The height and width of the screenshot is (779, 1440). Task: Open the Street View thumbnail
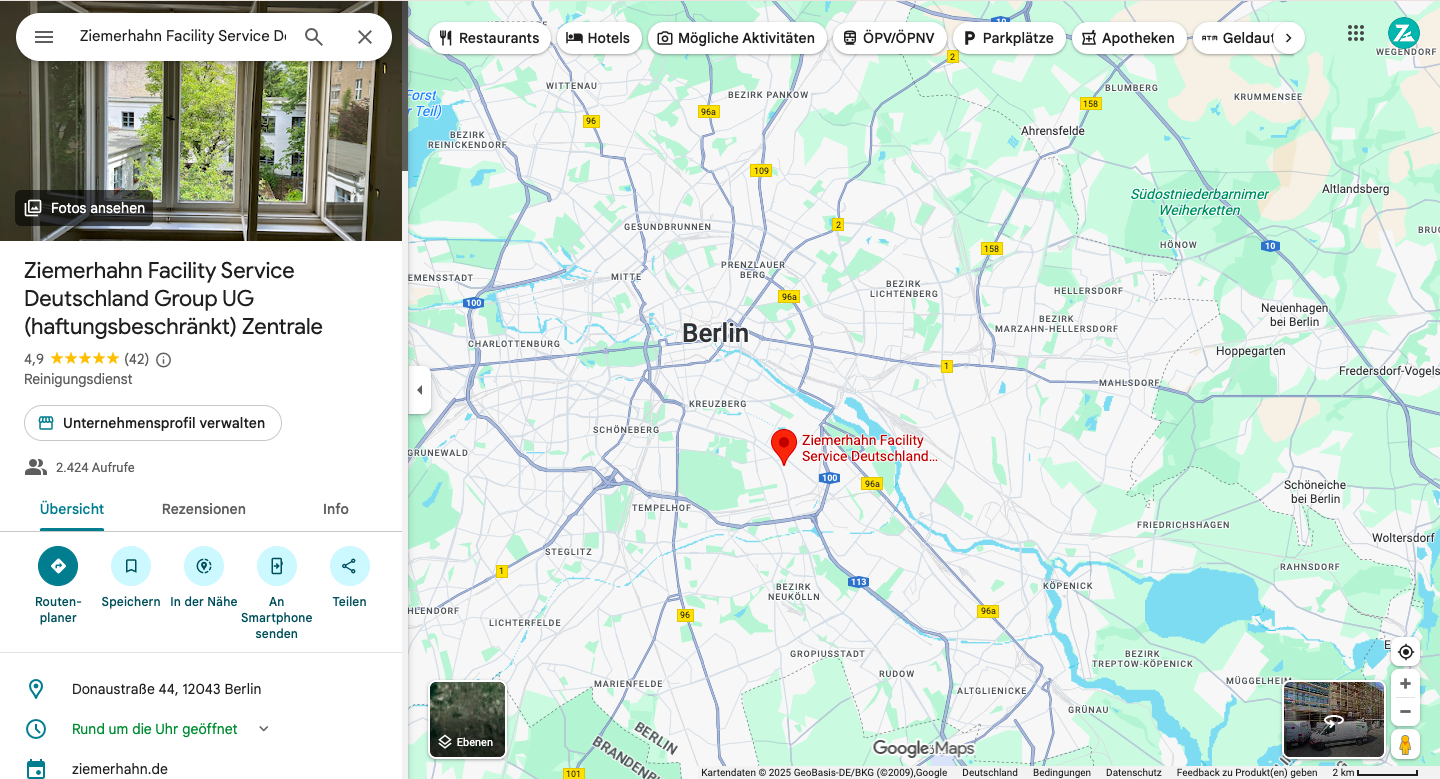tap(1333, 719)
